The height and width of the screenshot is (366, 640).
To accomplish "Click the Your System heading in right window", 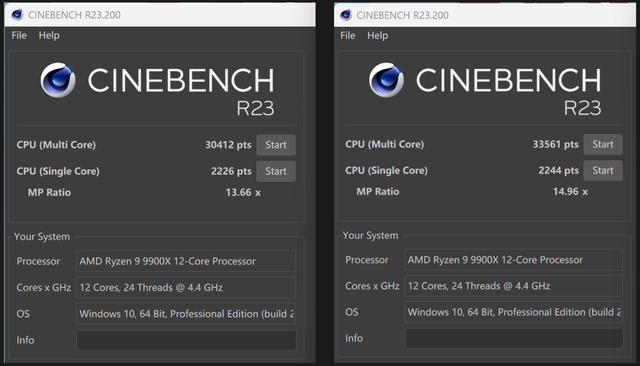I will click(370, 235).
